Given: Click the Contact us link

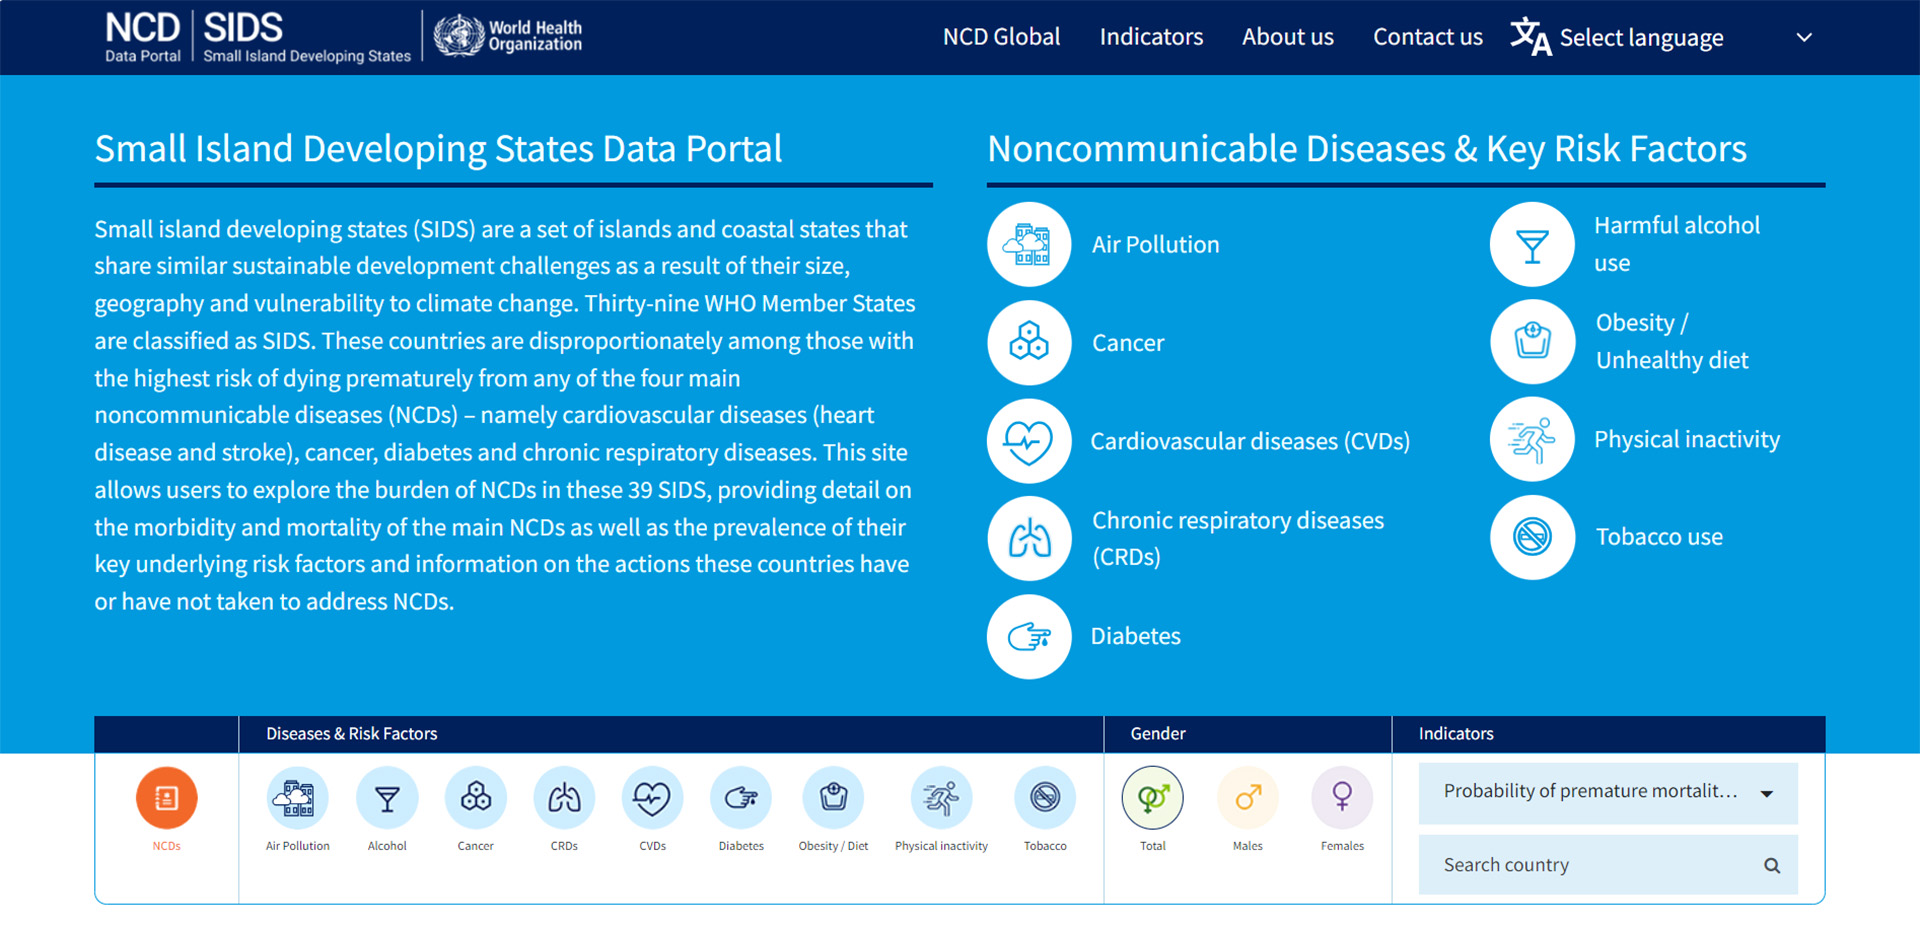Looking at the screenshot, I should [1427, 37].
